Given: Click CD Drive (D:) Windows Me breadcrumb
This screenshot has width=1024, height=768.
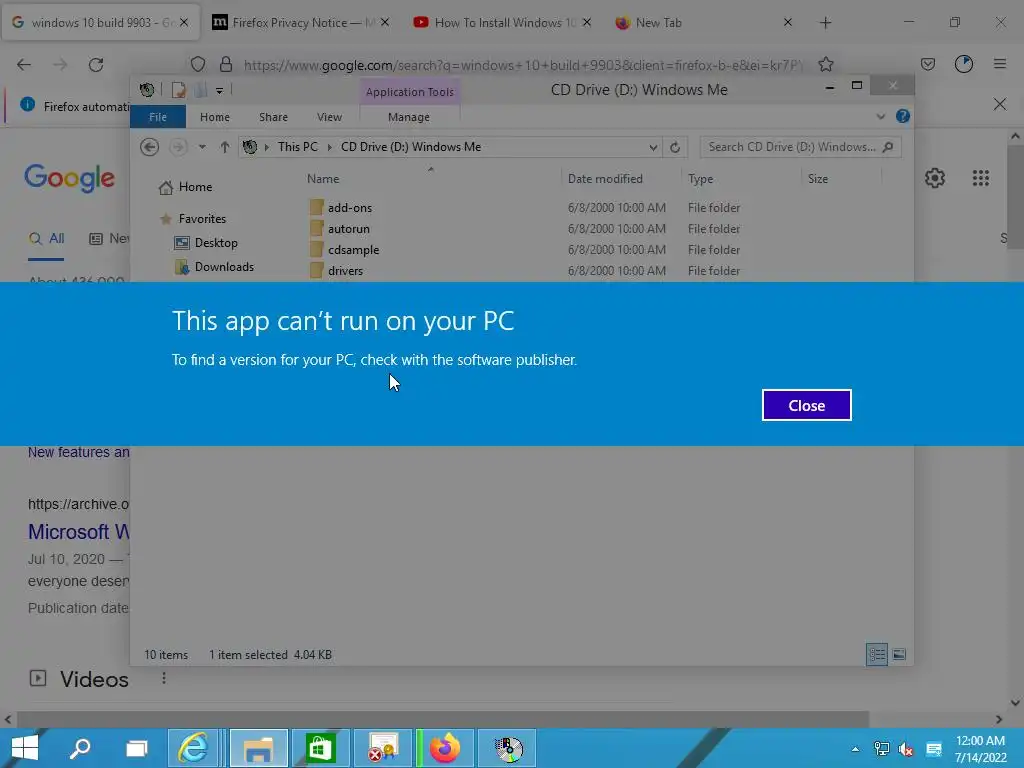Looking at the screenshot, I should click(411, 147).
